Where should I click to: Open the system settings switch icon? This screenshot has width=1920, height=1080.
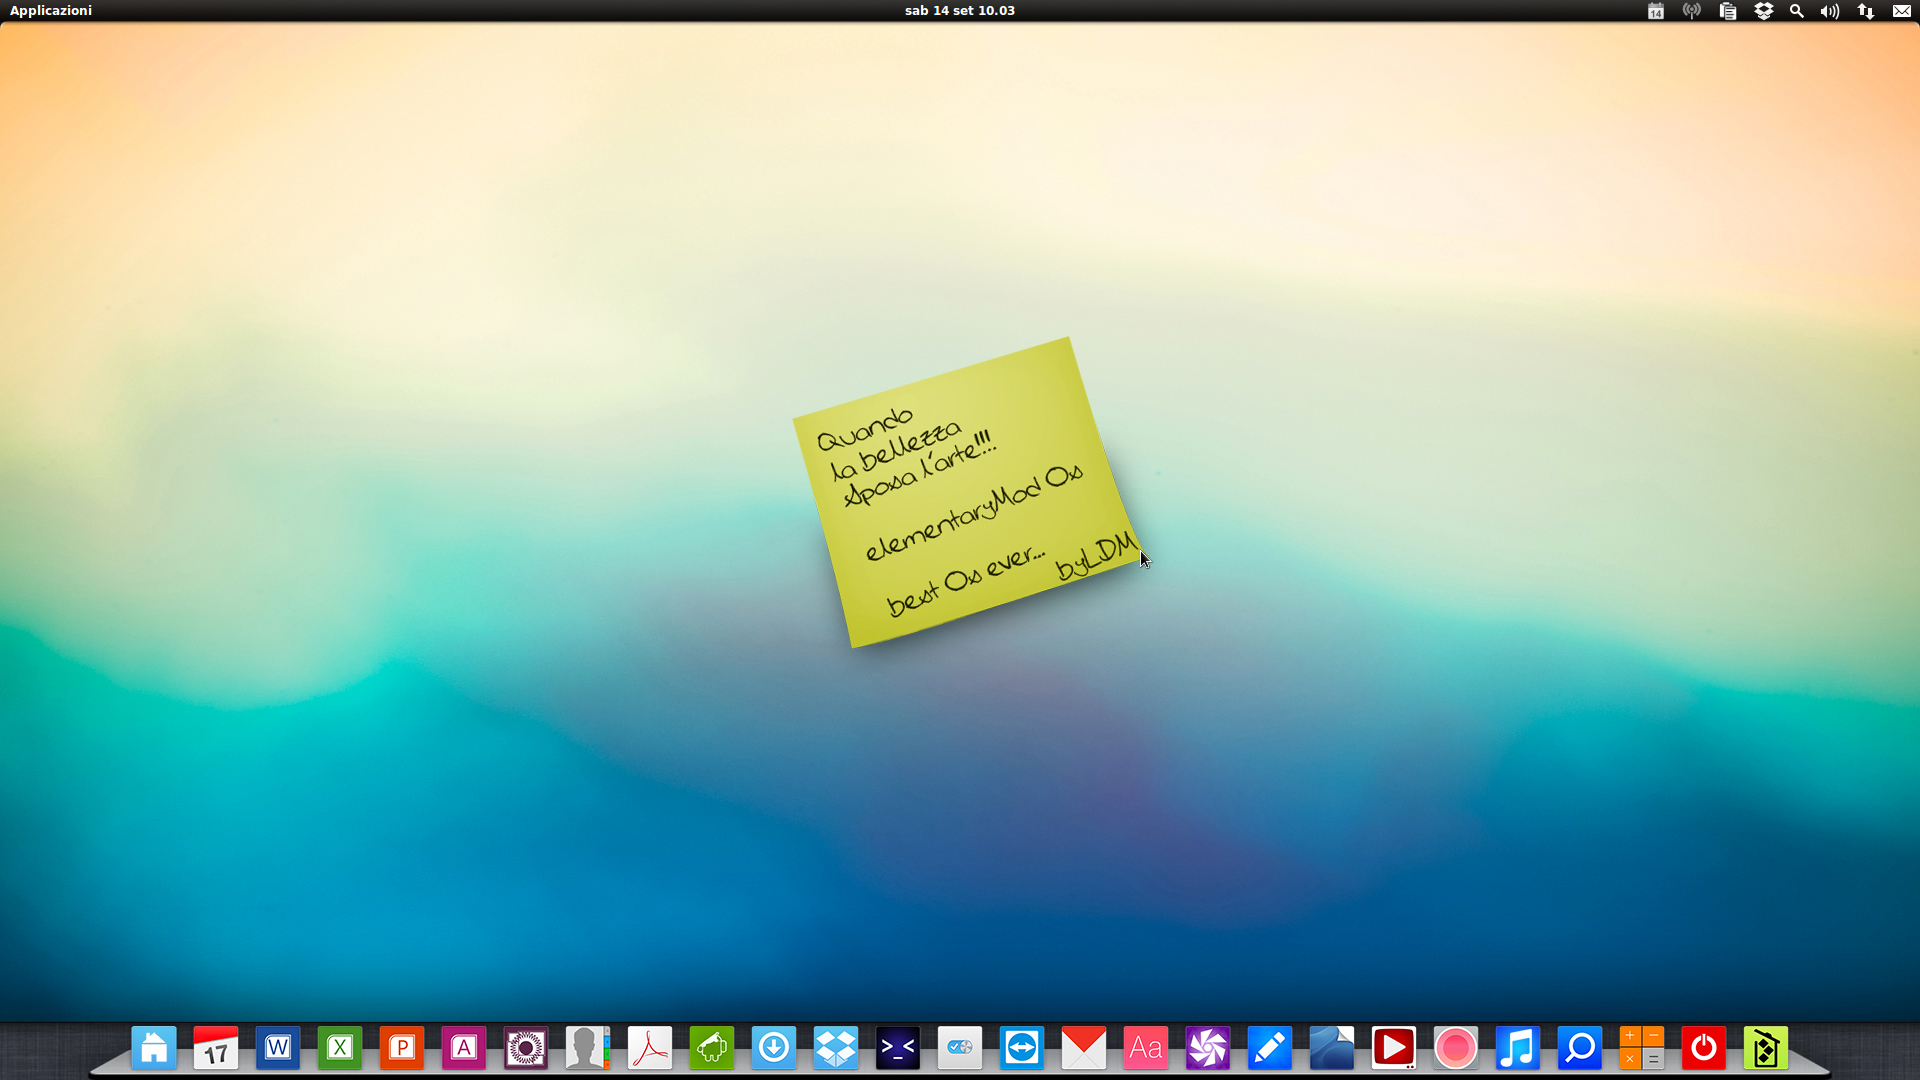pos(960,1048)
